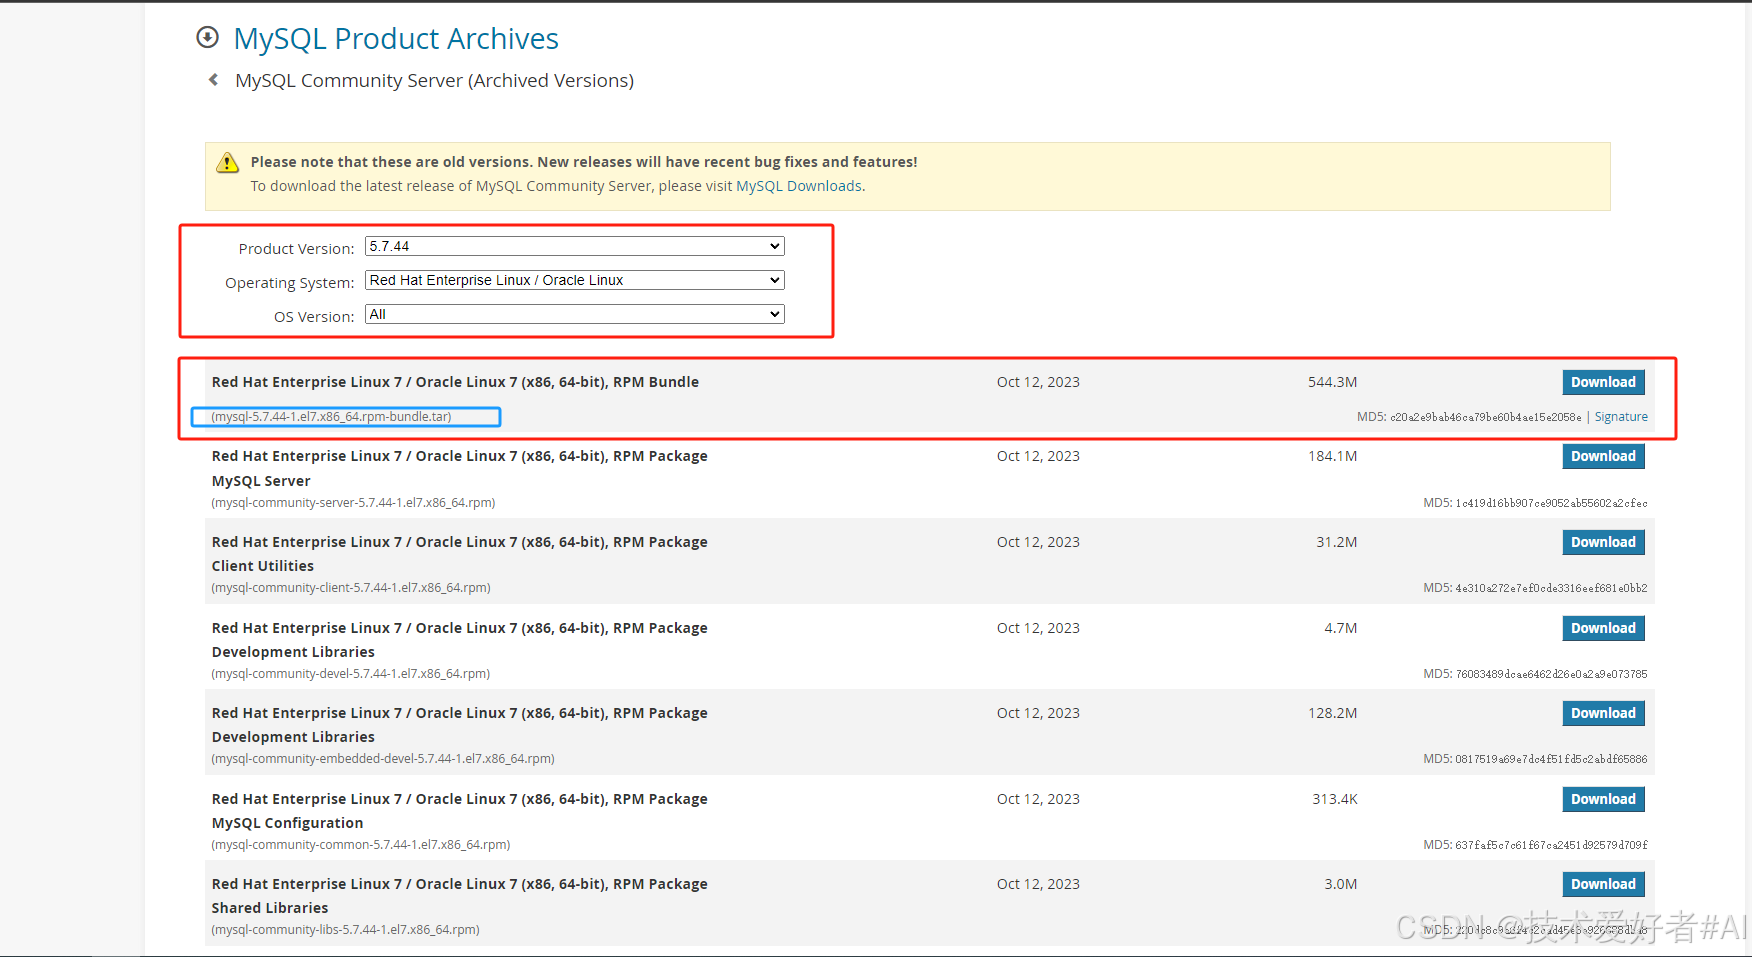Expand the Operating System dropdown
Screen dimensions: 1752x957
point(574,280)
